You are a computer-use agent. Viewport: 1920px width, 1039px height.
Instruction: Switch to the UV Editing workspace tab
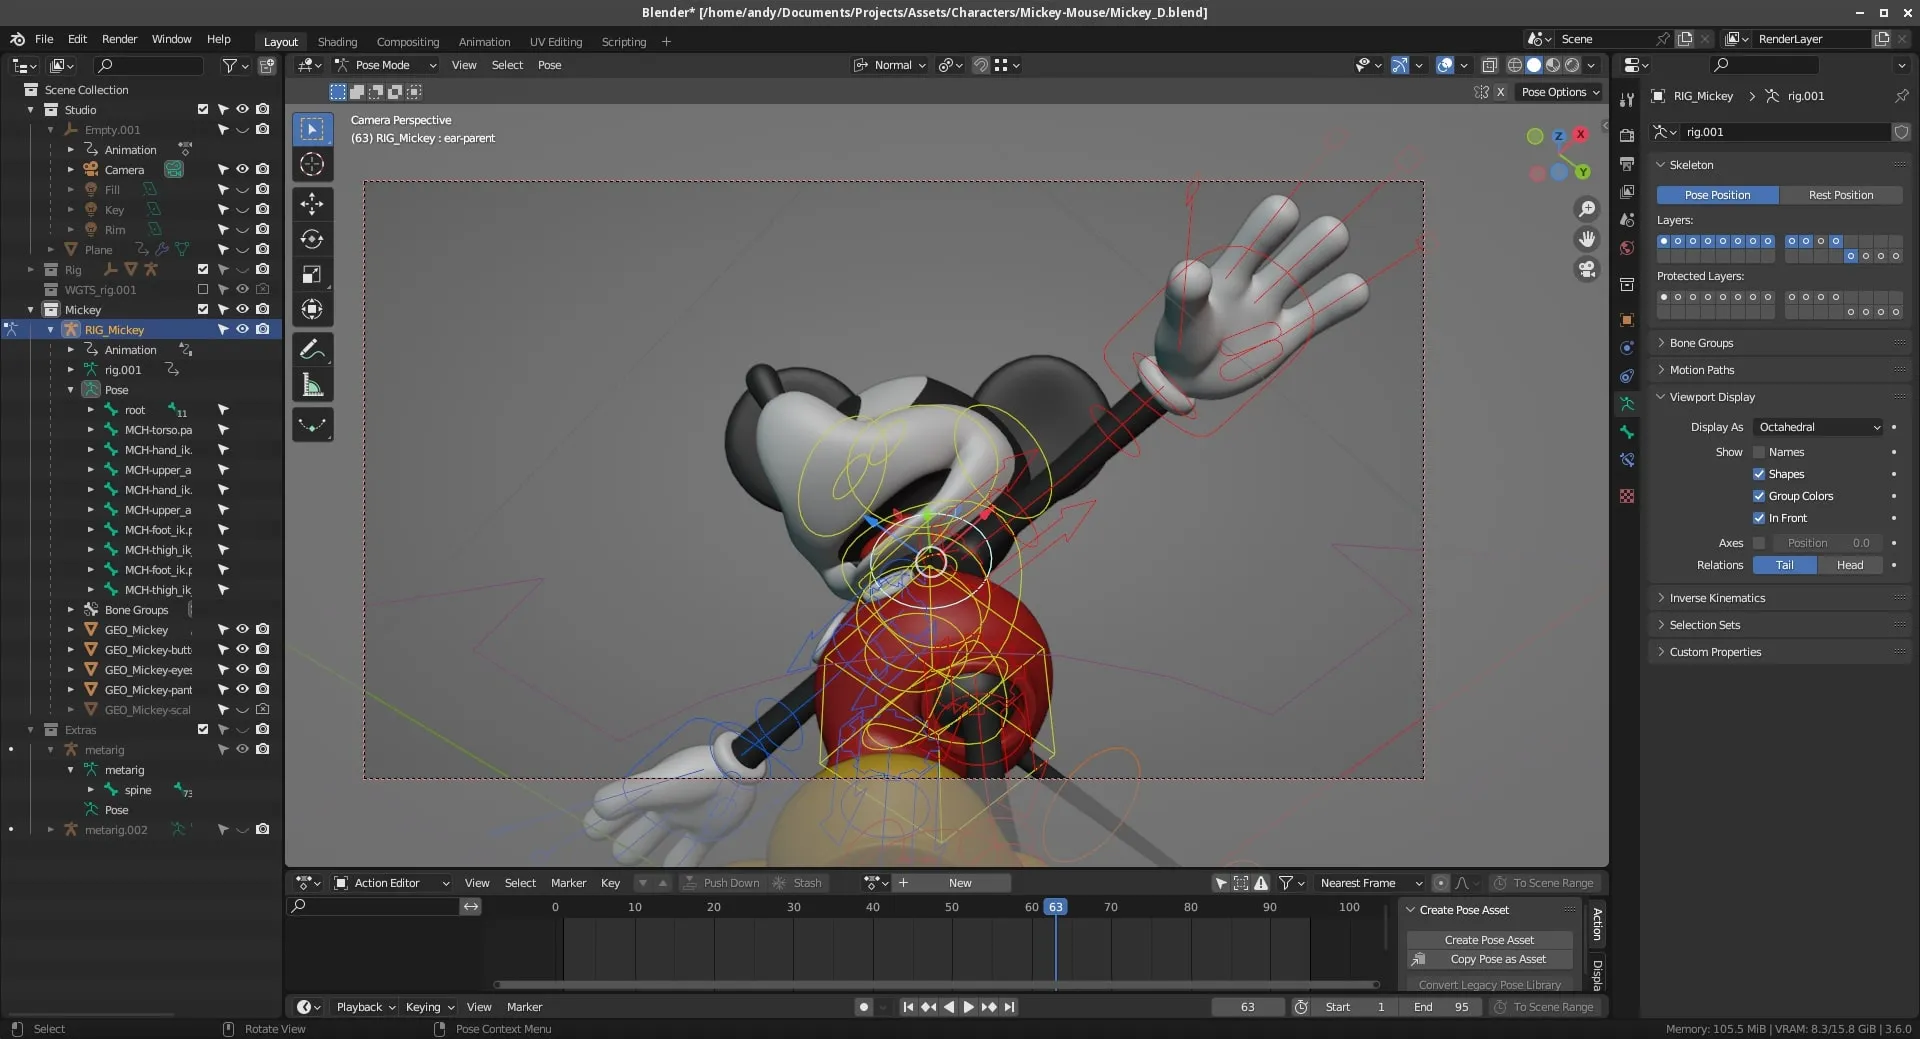[x=555, y=42]
